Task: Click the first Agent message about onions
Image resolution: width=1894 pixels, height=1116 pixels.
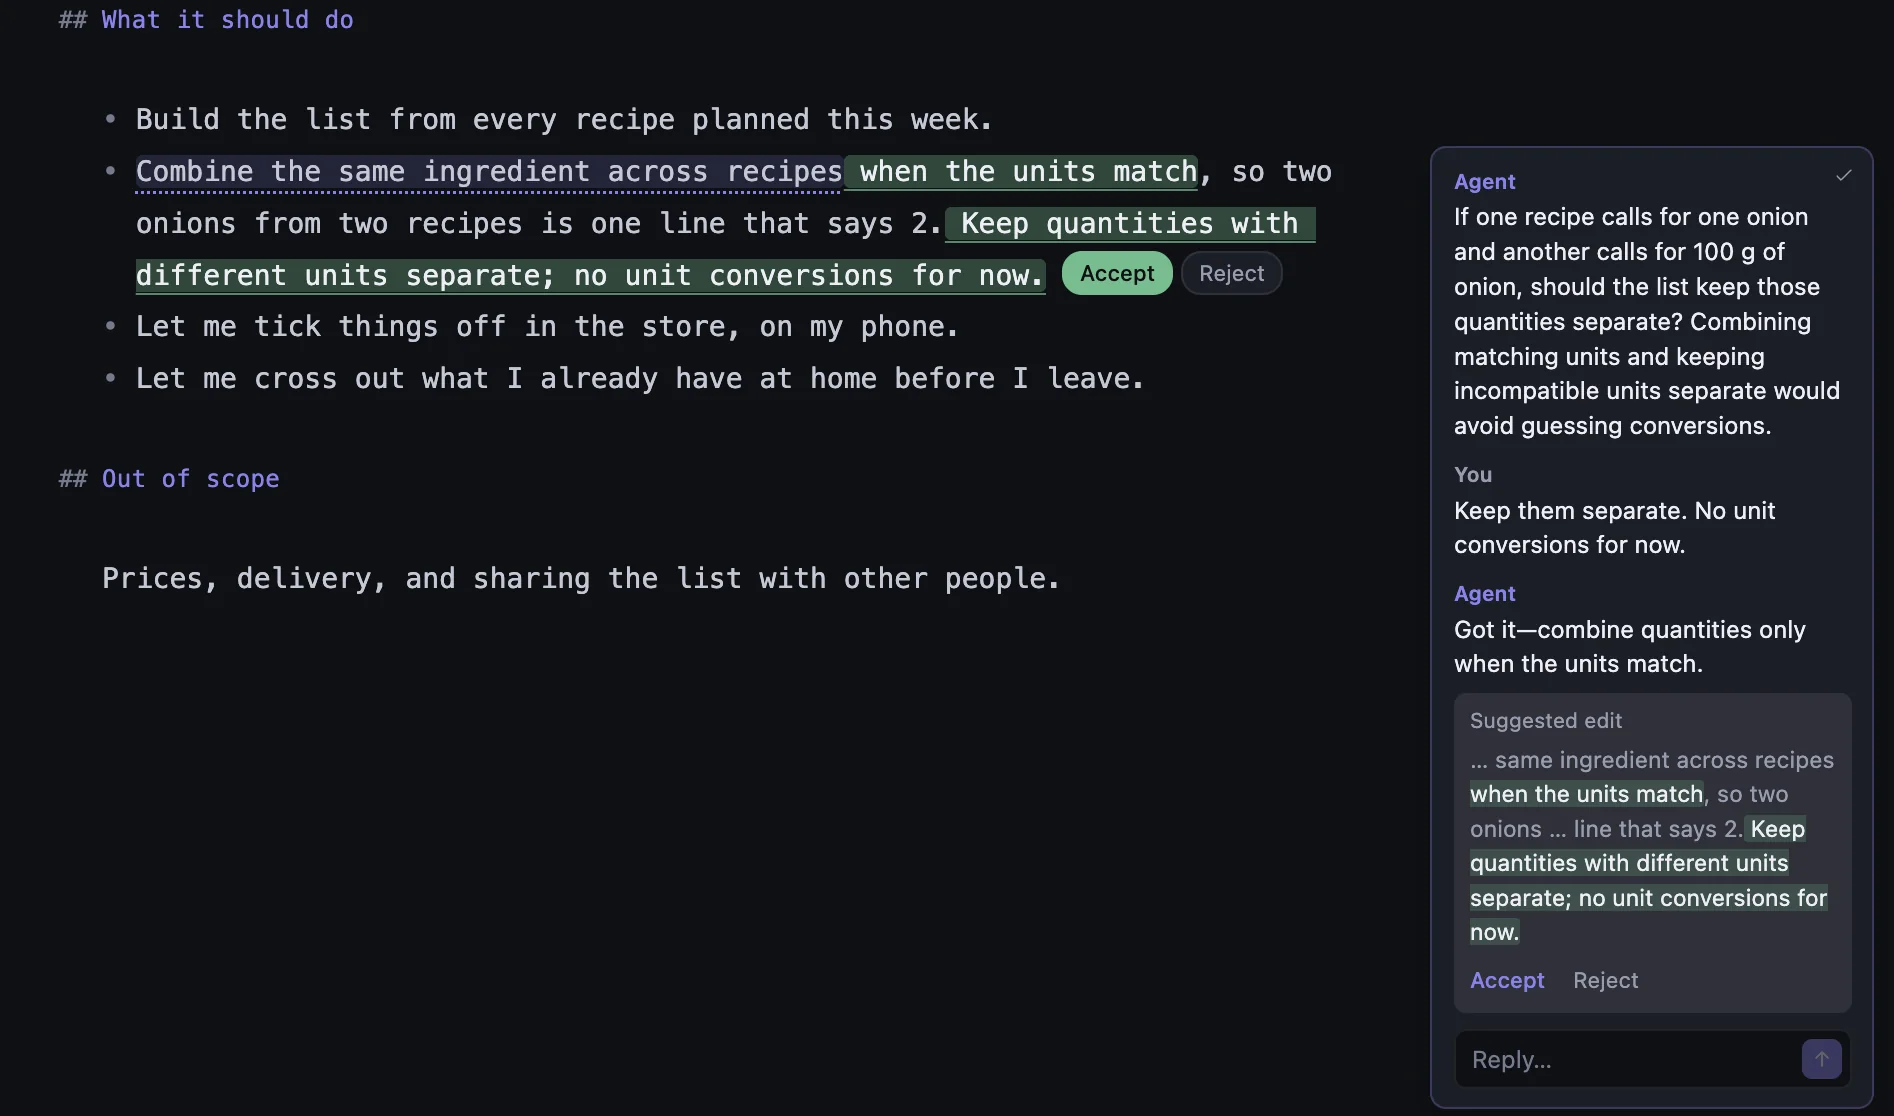Action: coord(1646,322)
